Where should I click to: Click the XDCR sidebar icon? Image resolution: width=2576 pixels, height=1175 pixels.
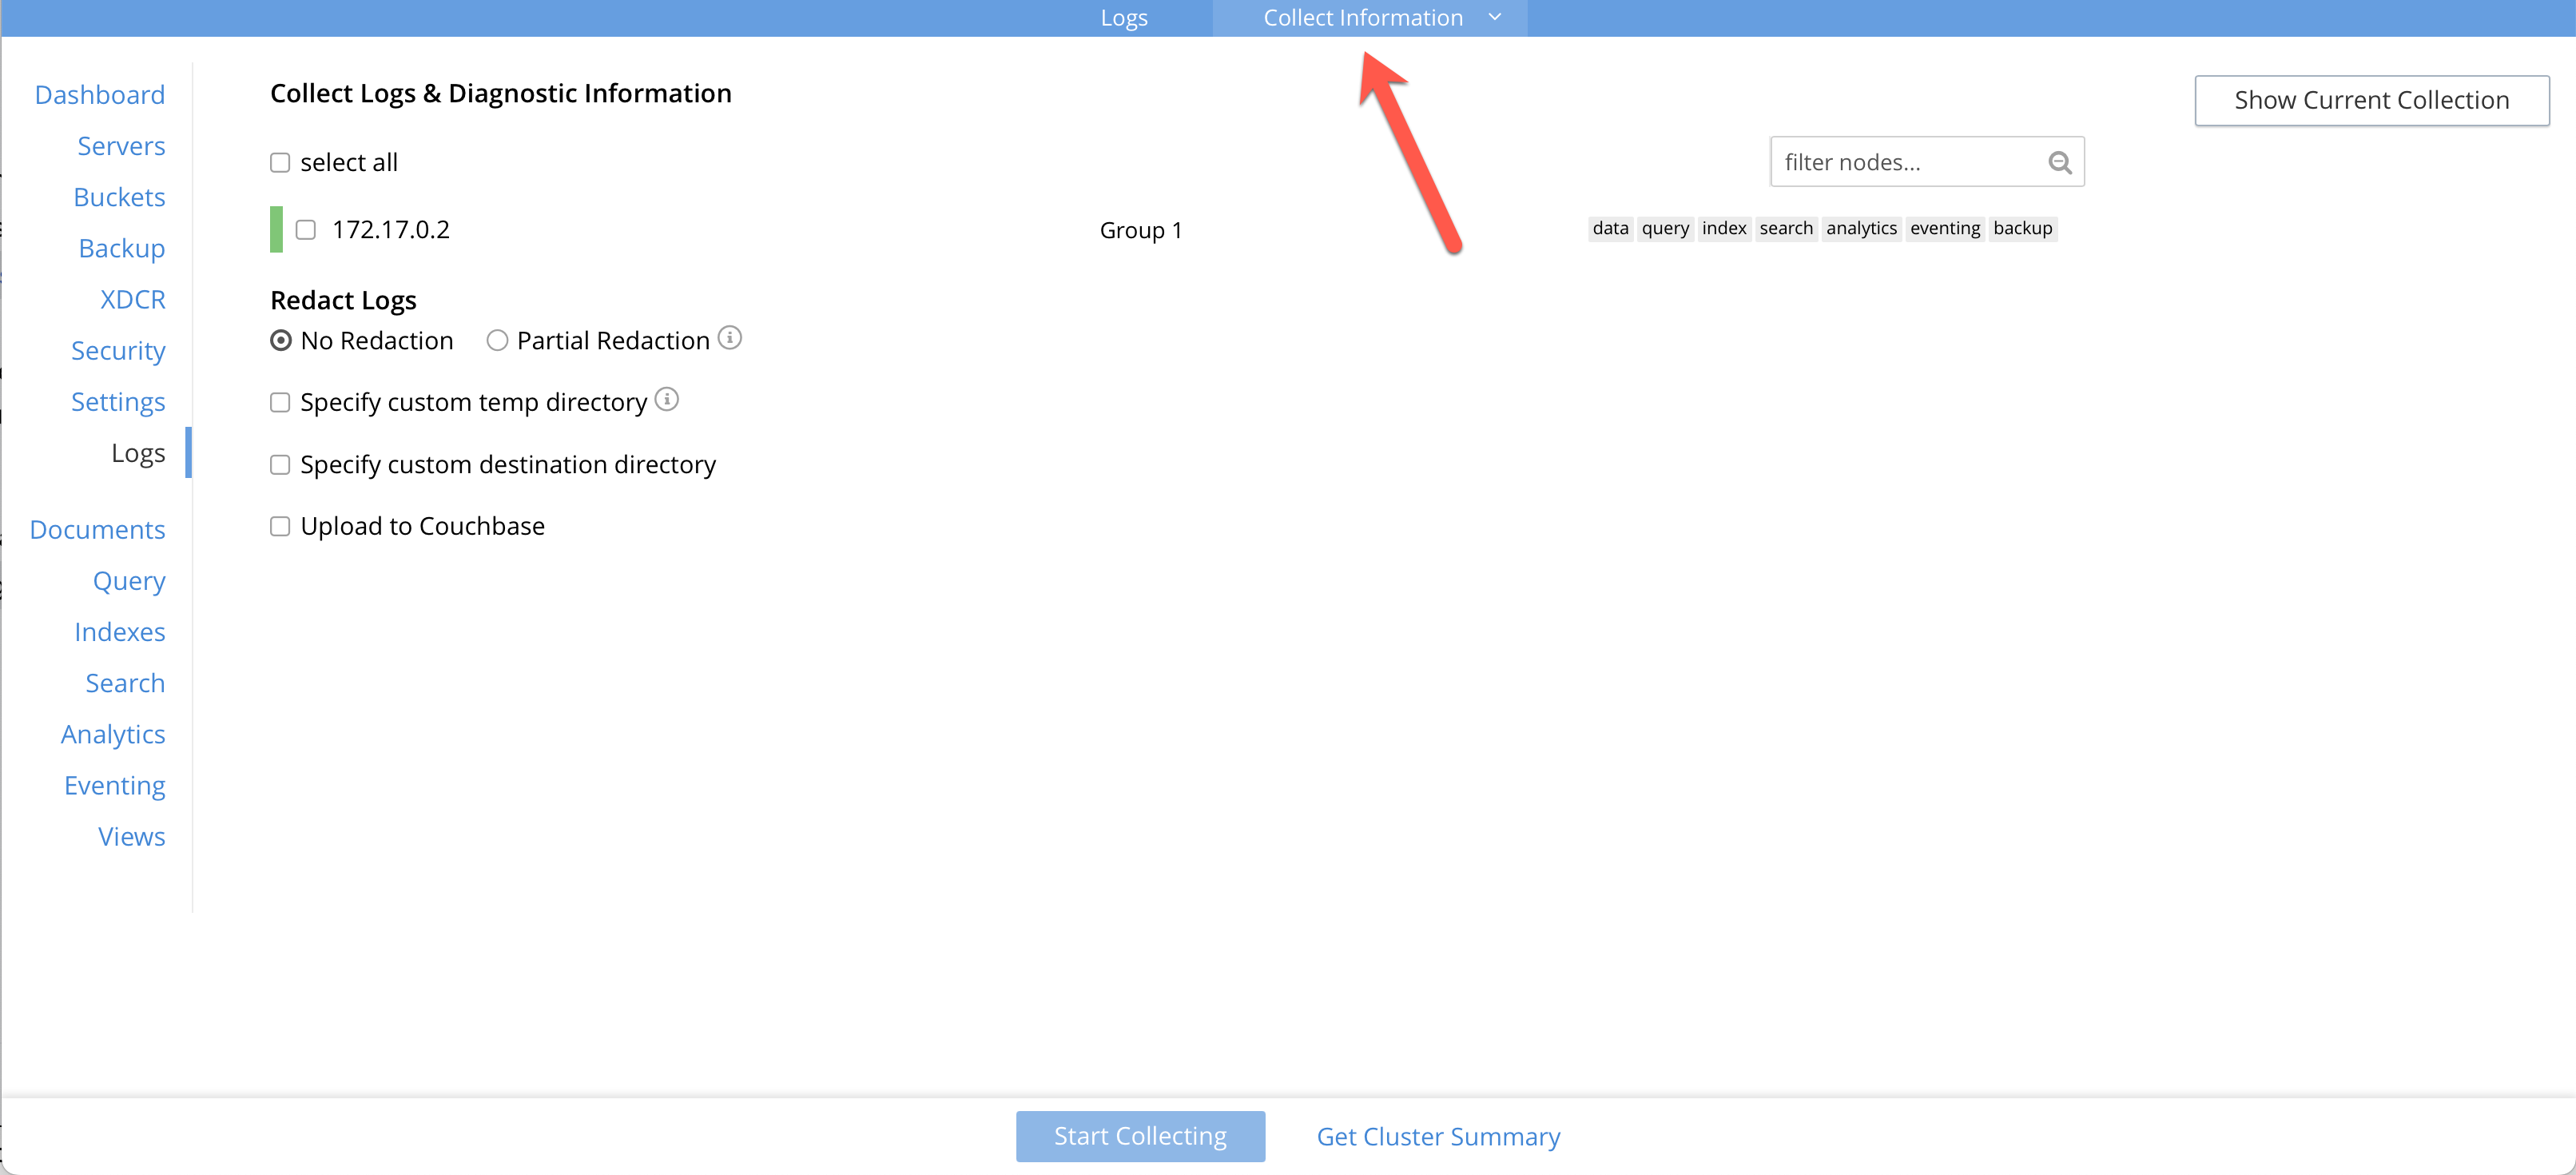point(131,297)
